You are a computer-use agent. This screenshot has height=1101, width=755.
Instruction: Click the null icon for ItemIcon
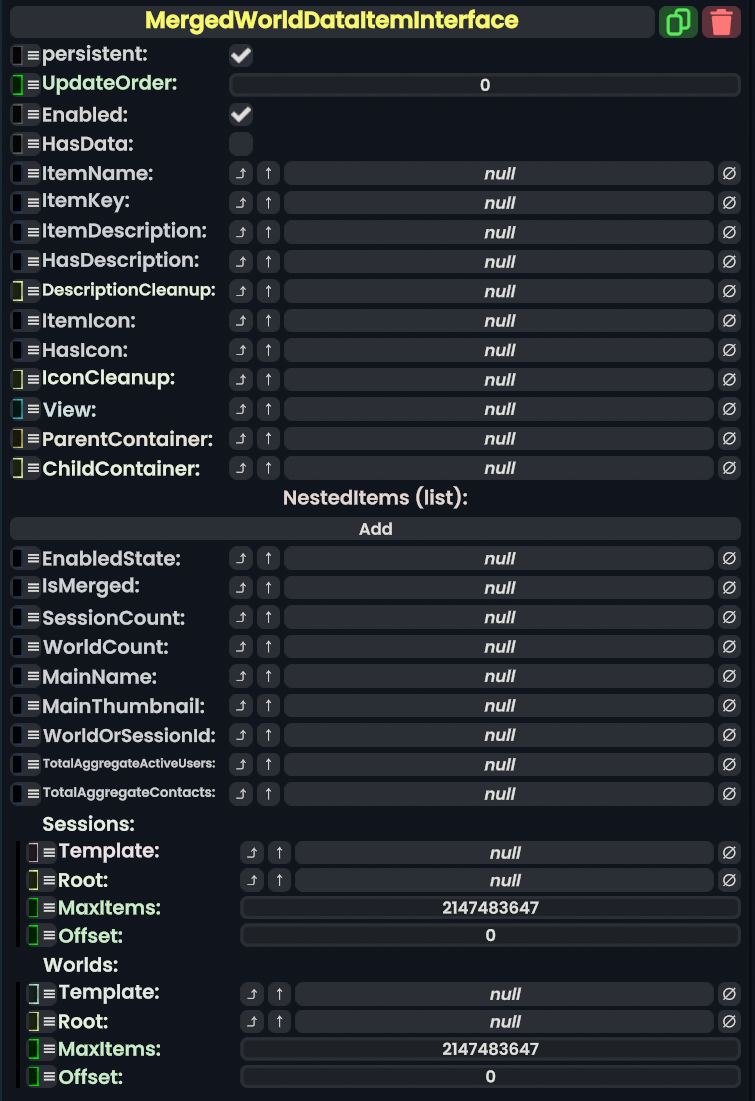pyautogui.click(x=729, y=321)
